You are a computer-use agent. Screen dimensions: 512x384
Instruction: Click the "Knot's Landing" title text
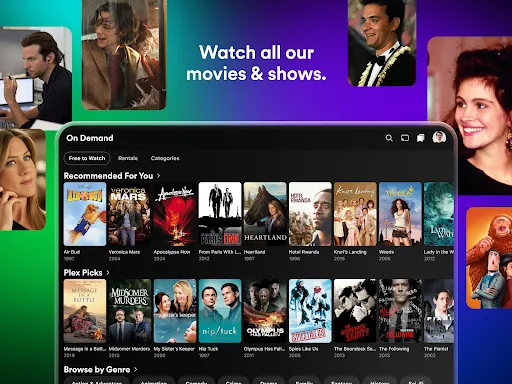(350, 252)
